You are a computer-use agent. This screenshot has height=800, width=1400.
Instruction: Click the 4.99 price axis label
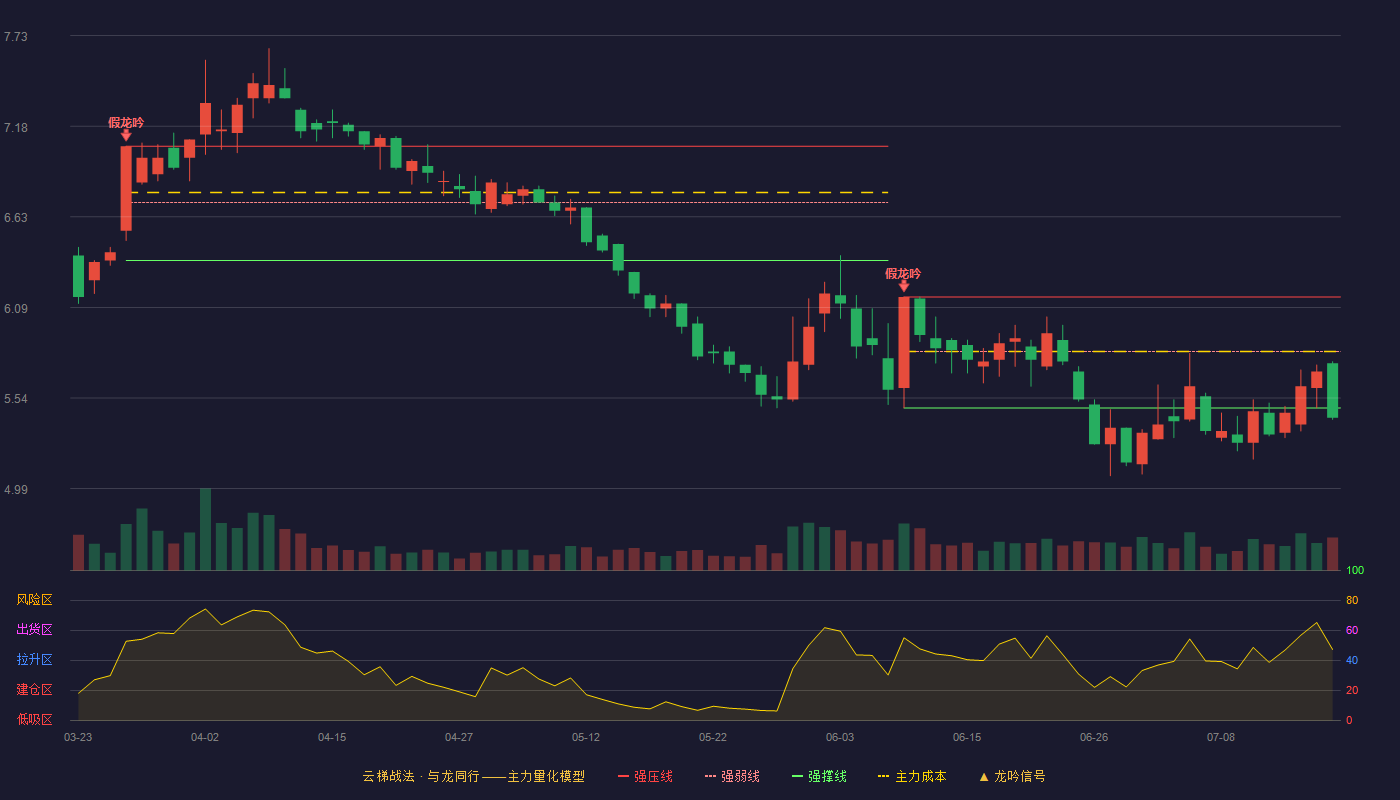pos(16,490)
